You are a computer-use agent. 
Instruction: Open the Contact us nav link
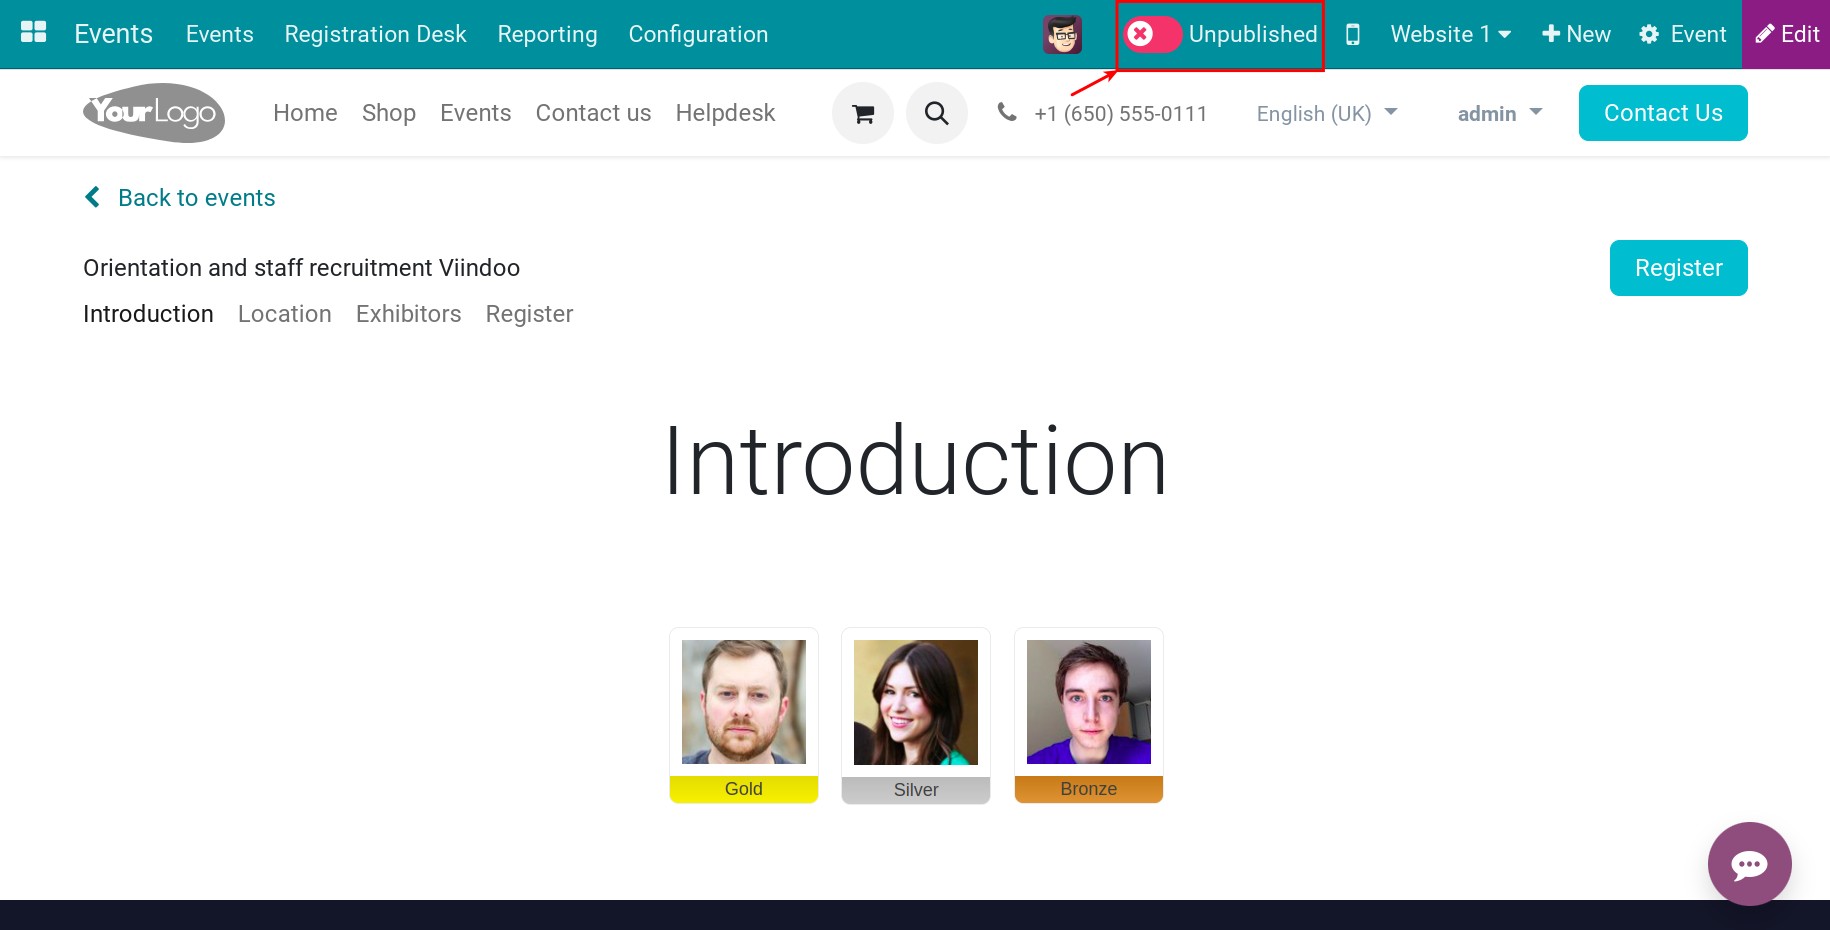pyautogui.click(x=593, y=113)
